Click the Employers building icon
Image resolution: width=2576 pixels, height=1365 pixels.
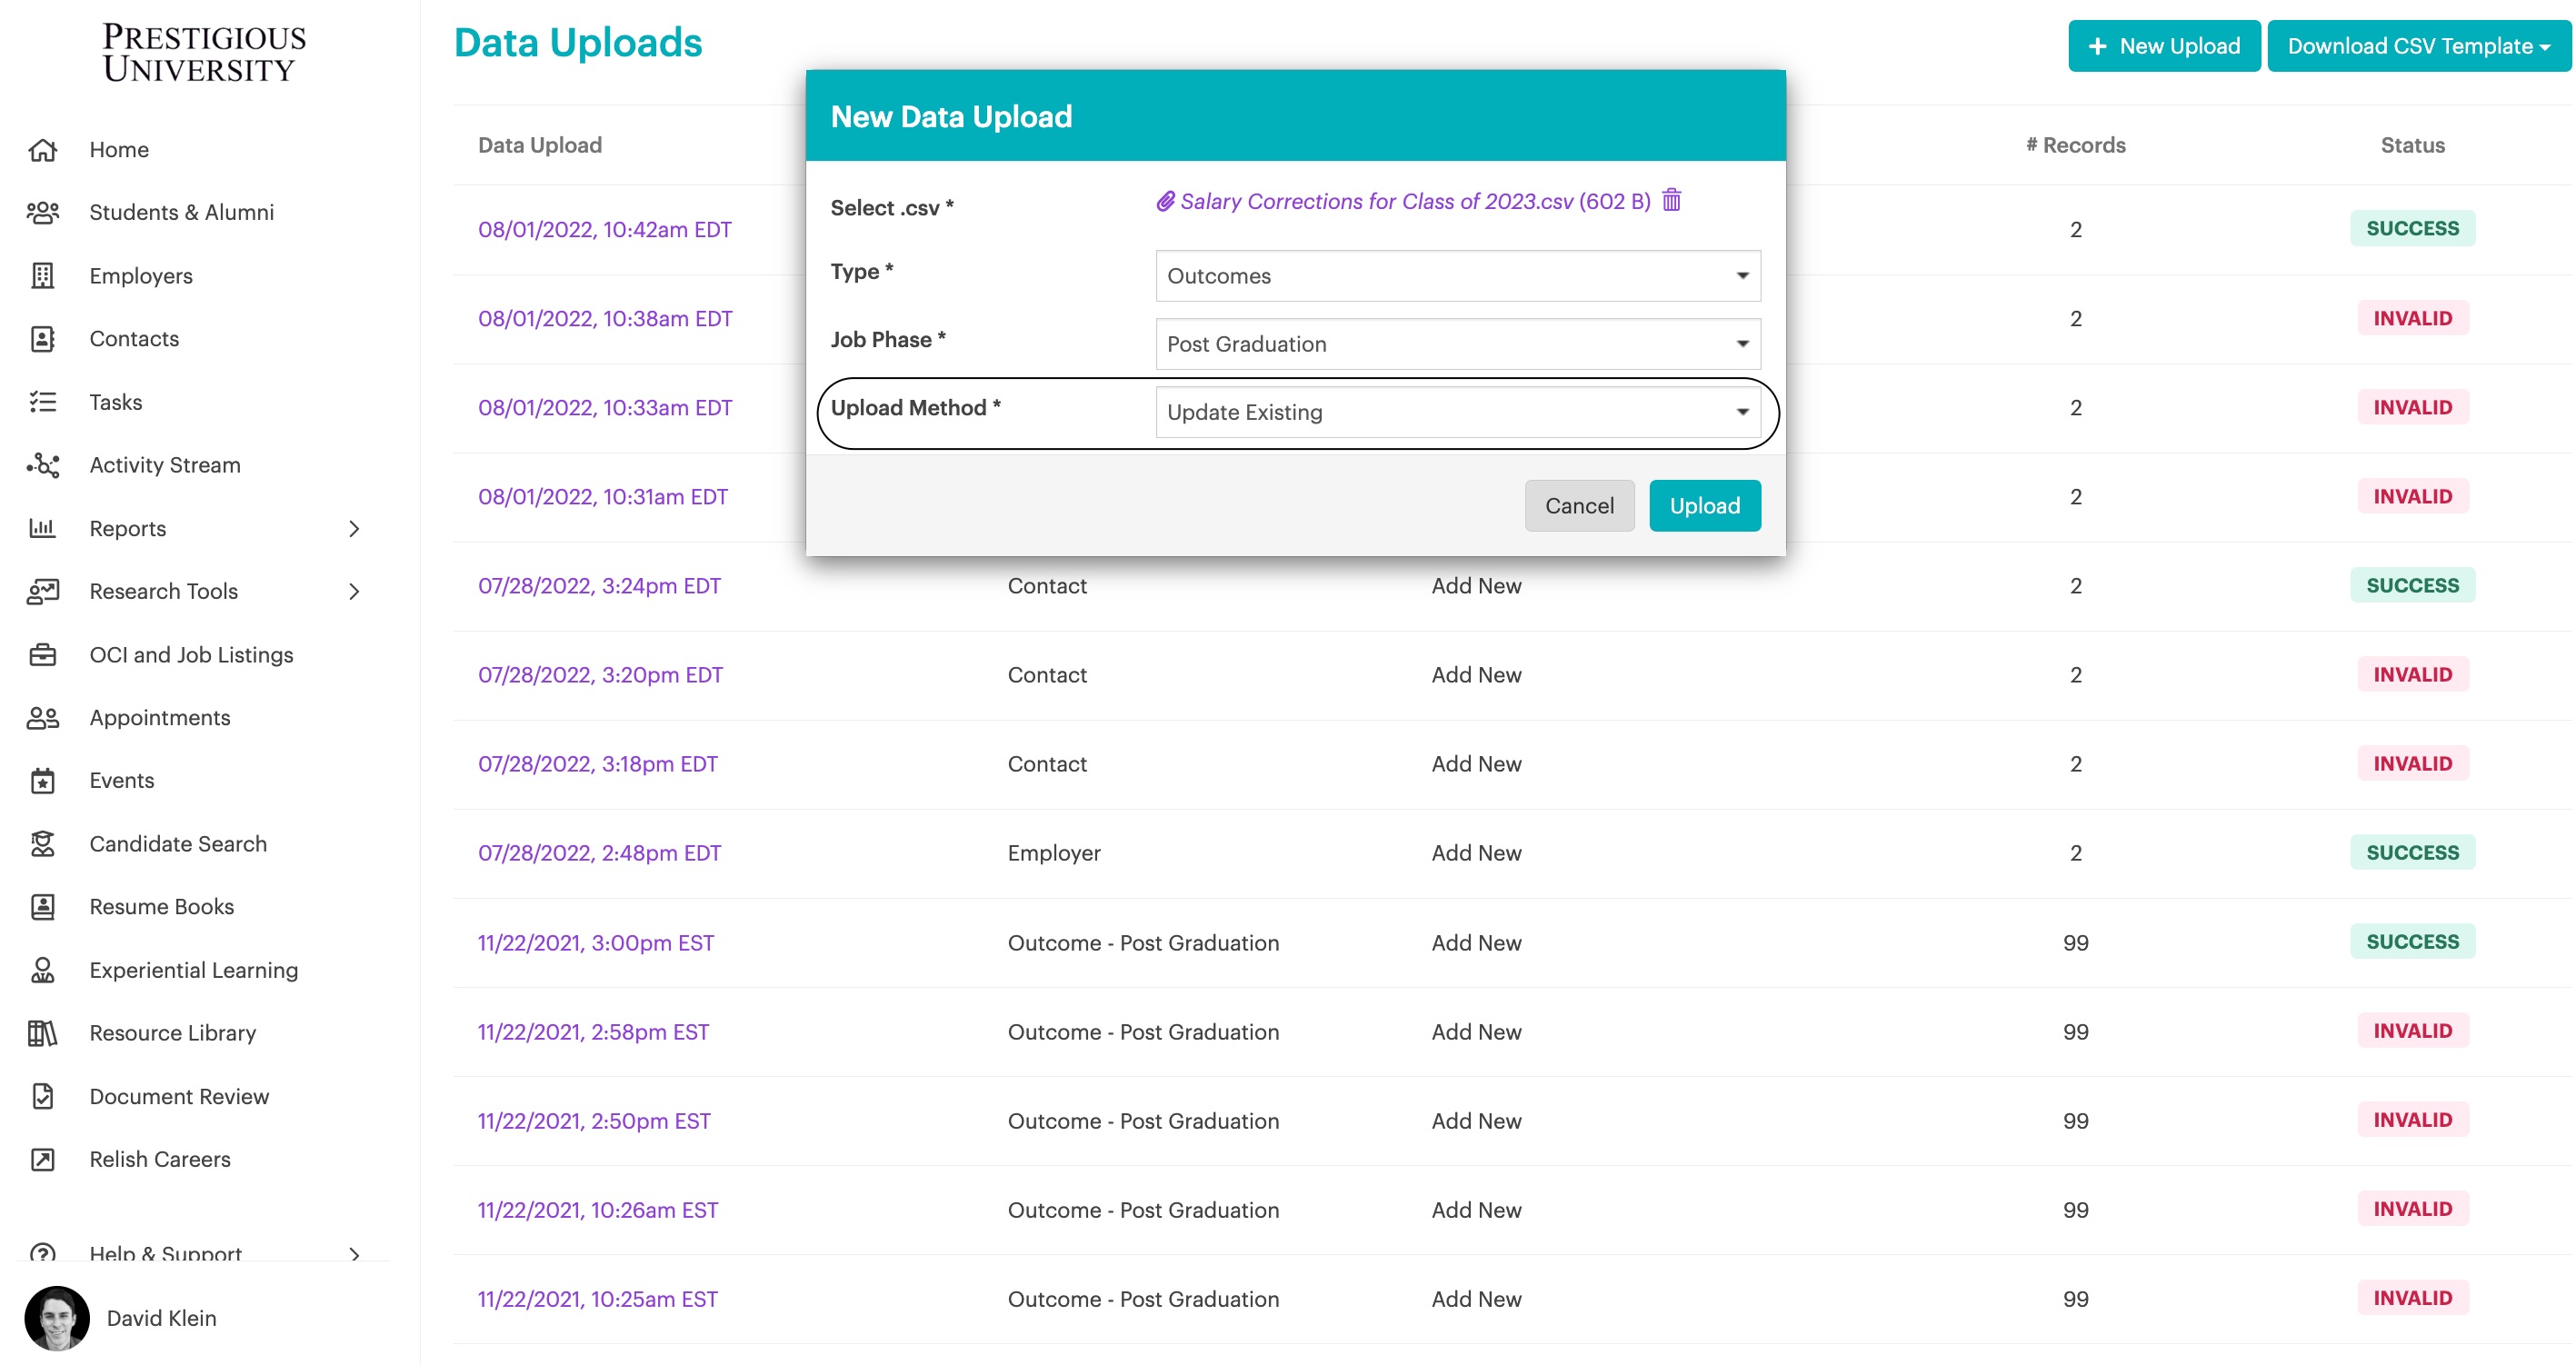click(x=42, y=276)
